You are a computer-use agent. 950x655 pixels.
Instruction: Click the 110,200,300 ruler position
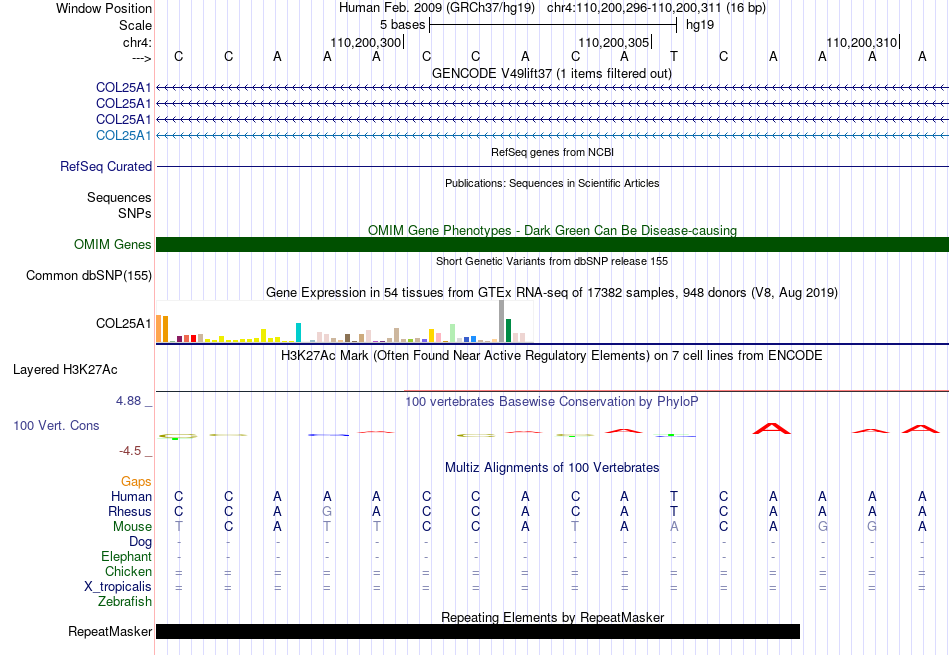(365, 42)
